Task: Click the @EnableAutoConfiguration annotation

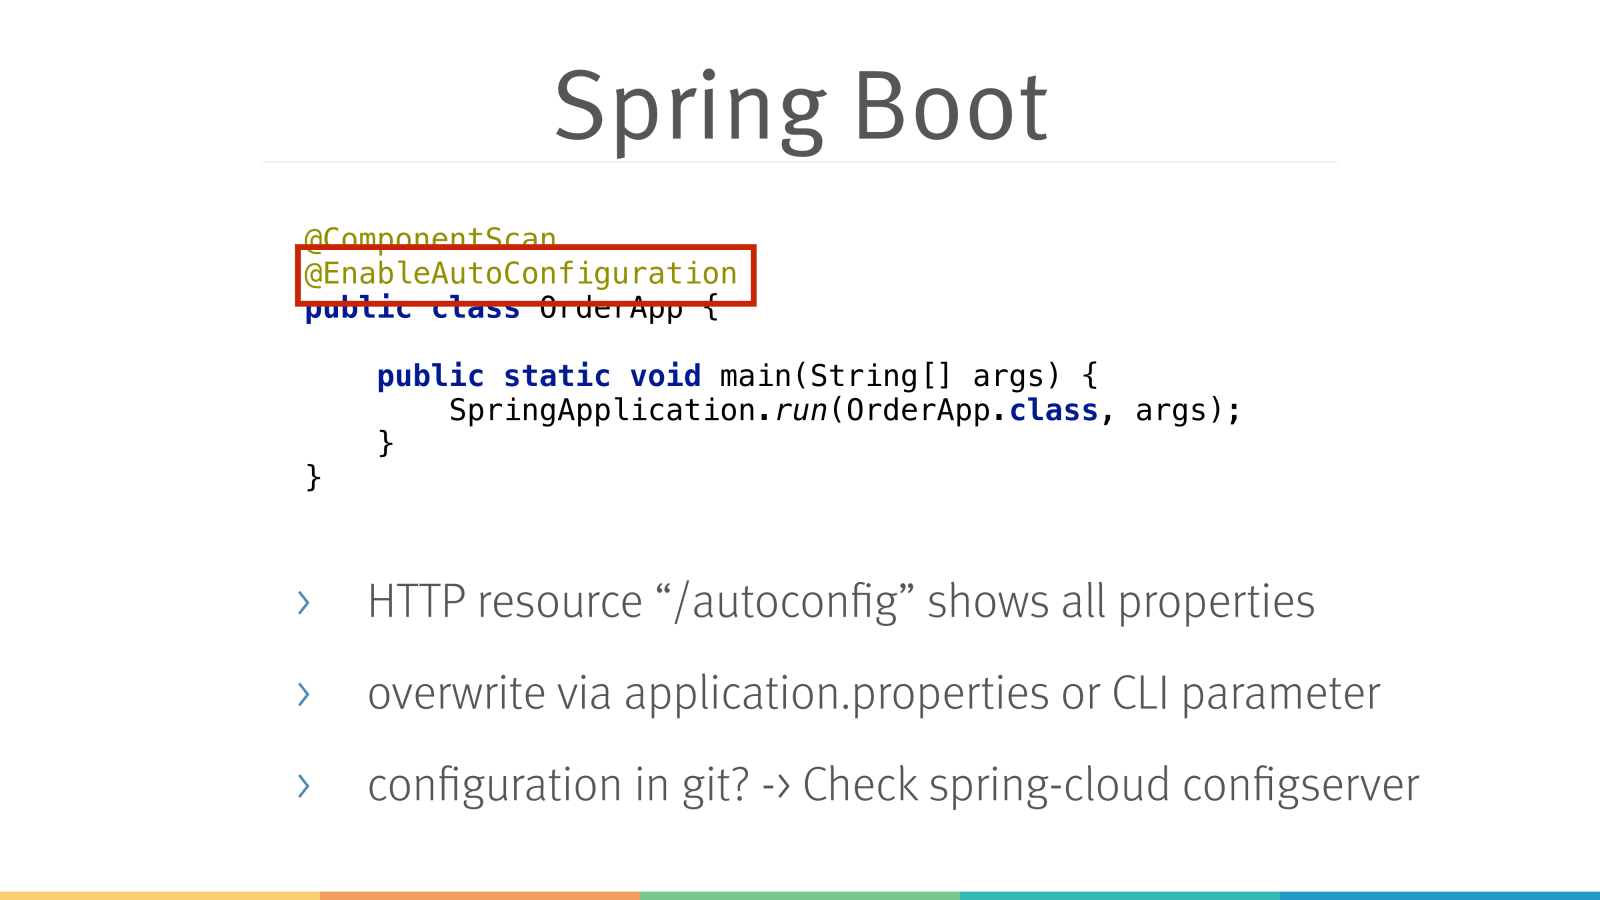Action: click(x=521, y=274)
